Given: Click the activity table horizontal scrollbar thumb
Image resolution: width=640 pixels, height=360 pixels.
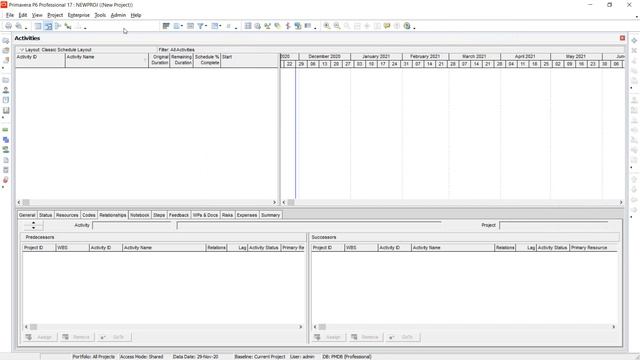Looking at the screenshot, I should 26,202.
